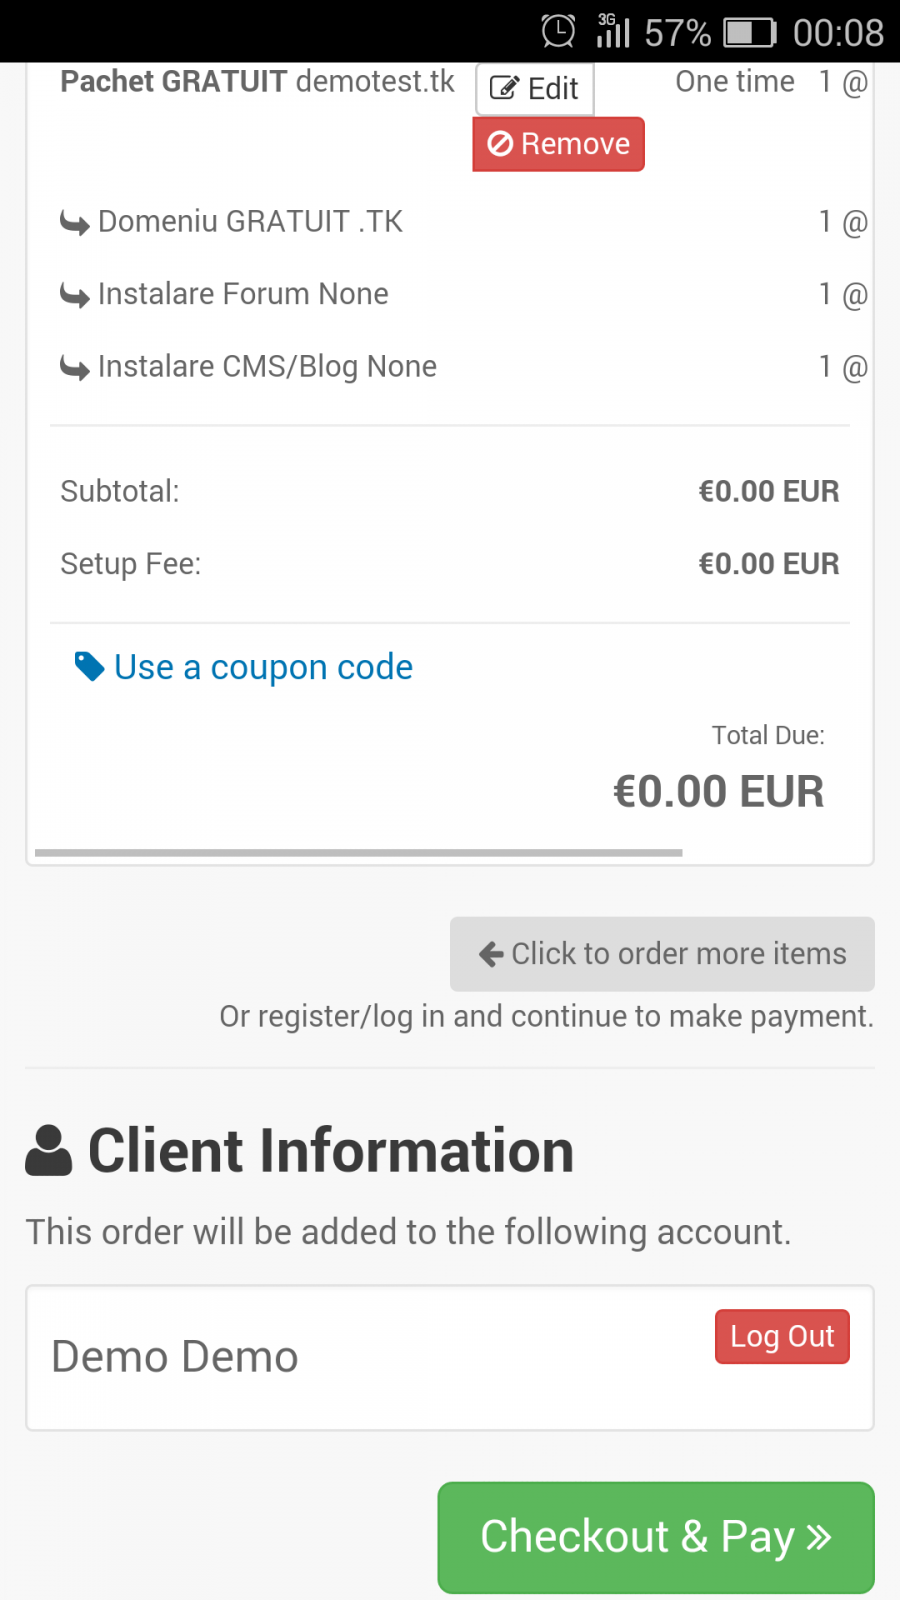
Task: Click the double chevron on Checkout & Pay
Action: click(x=819, y=1537)
